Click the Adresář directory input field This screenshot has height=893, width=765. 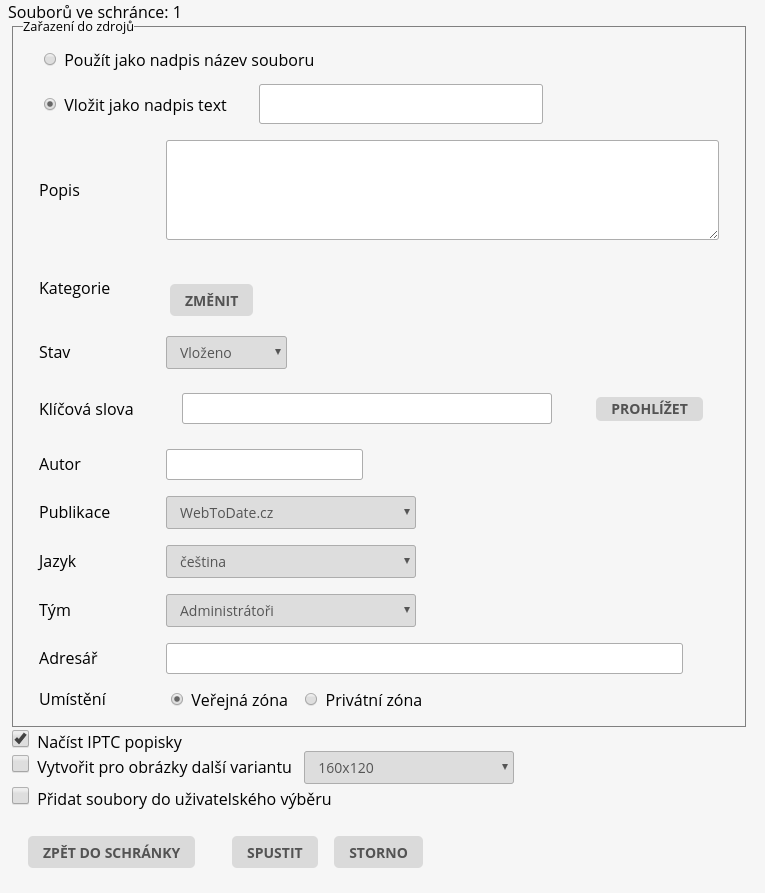coord(424,659)
